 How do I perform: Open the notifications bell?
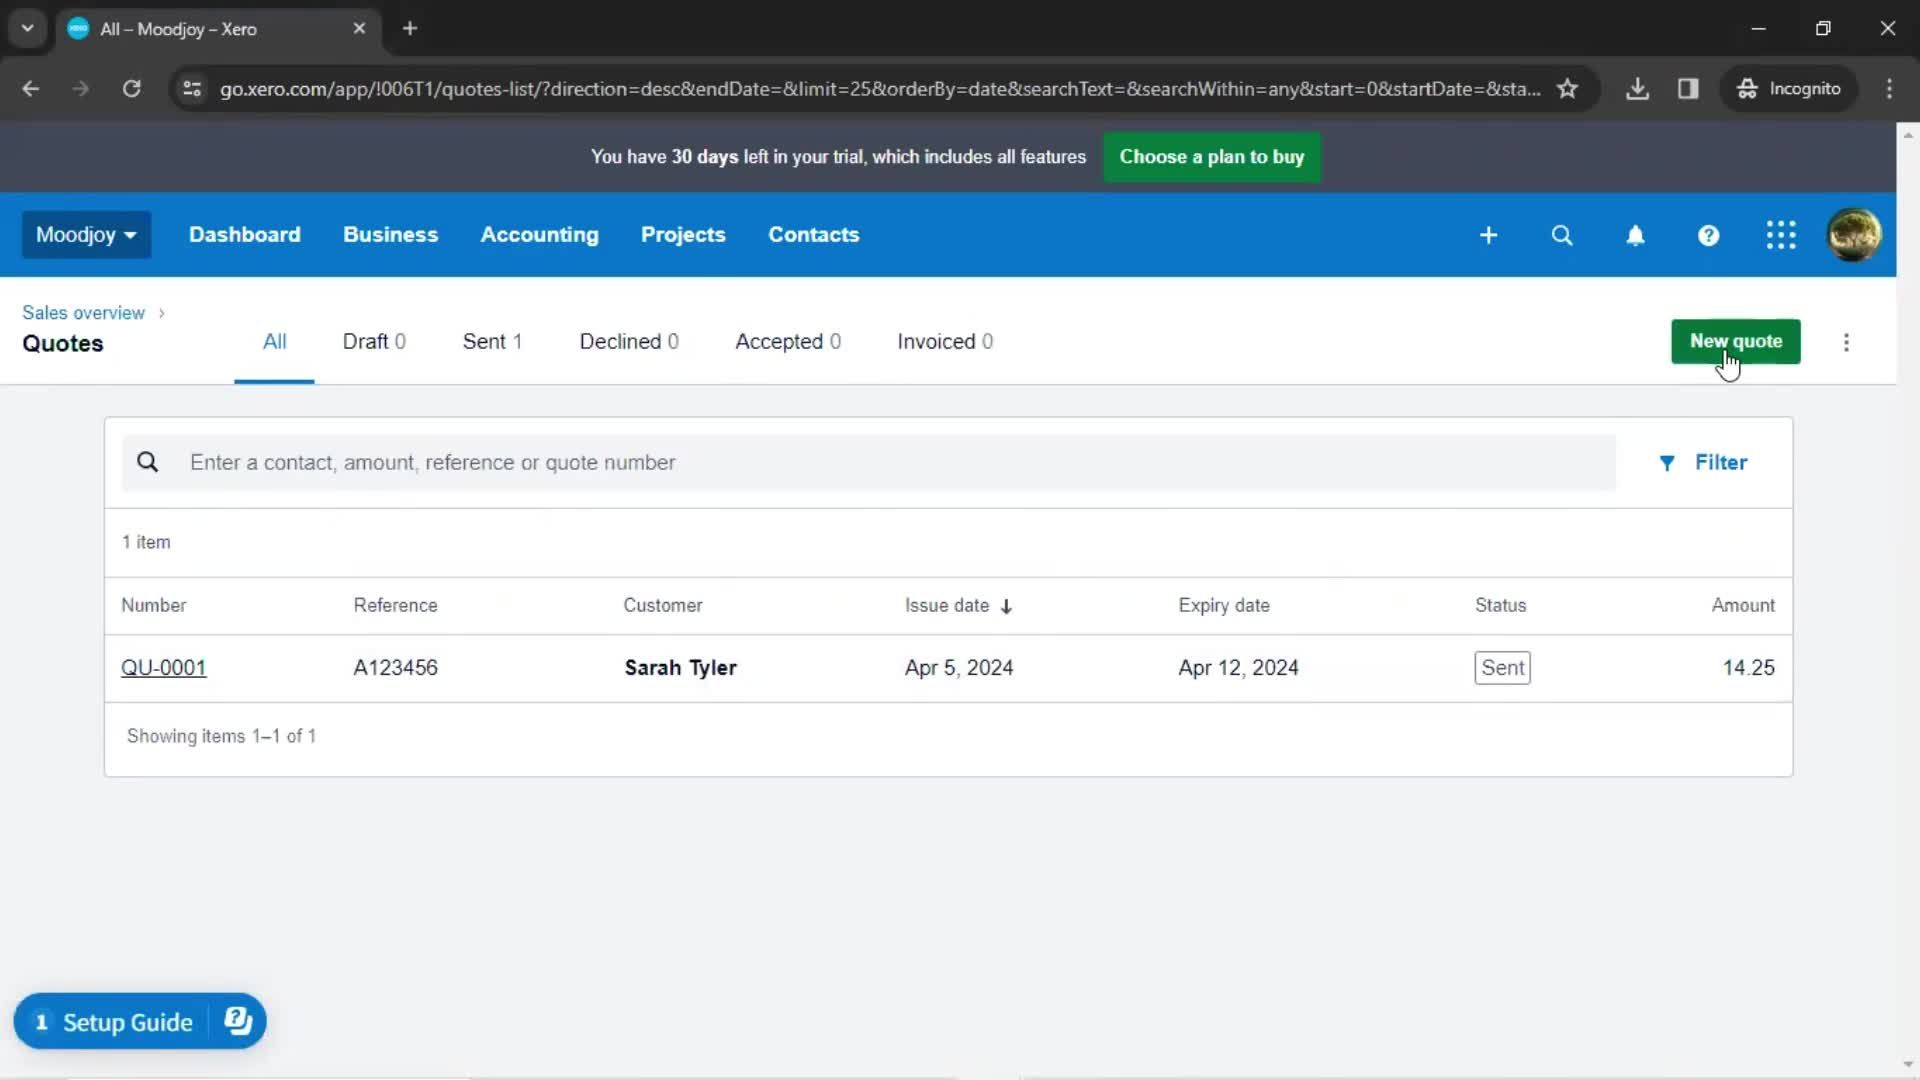(1635, 235)
